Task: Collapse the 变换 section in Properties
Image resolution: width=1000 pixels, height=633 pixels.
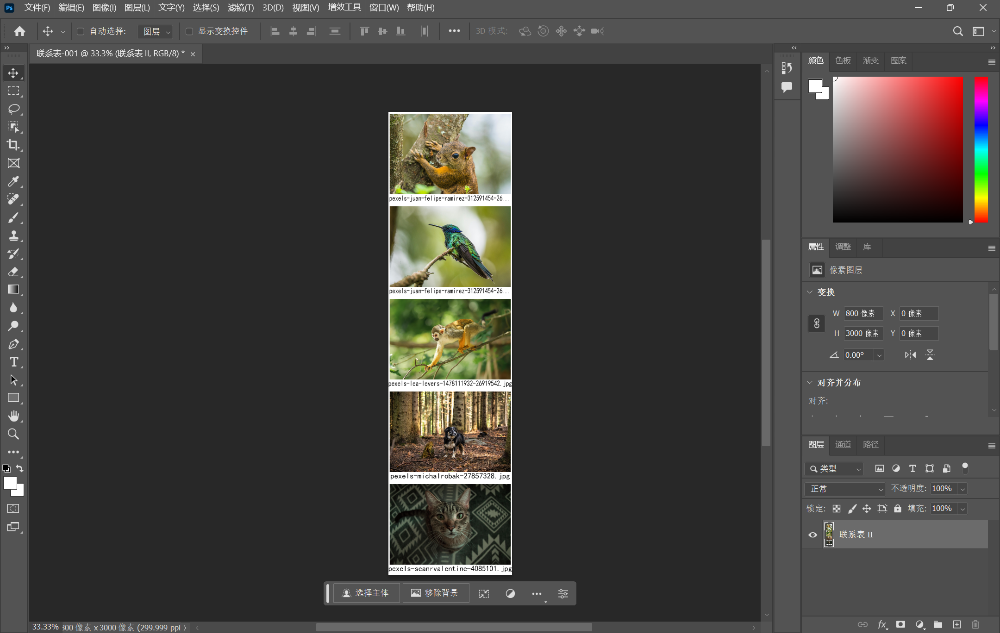Action: click(809, 292)
